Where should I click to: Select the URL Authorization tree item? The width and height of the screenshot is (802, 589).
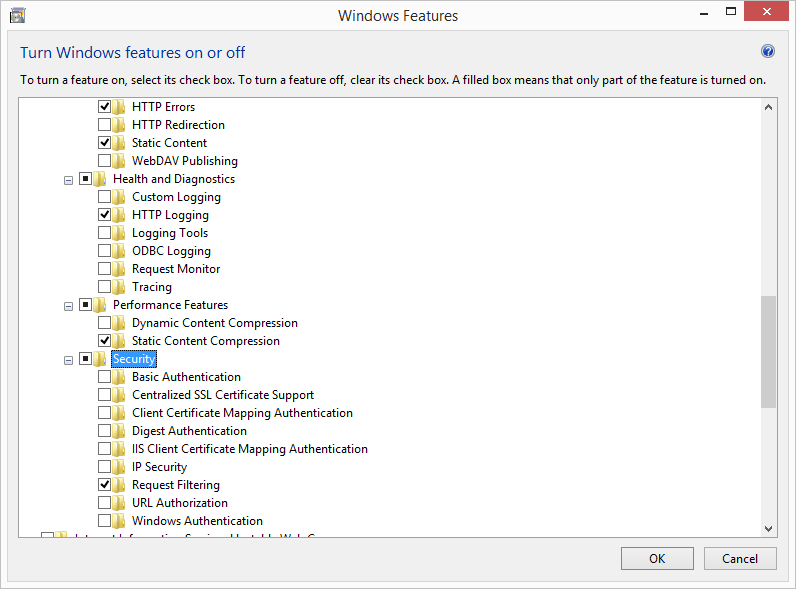(179, 503)
